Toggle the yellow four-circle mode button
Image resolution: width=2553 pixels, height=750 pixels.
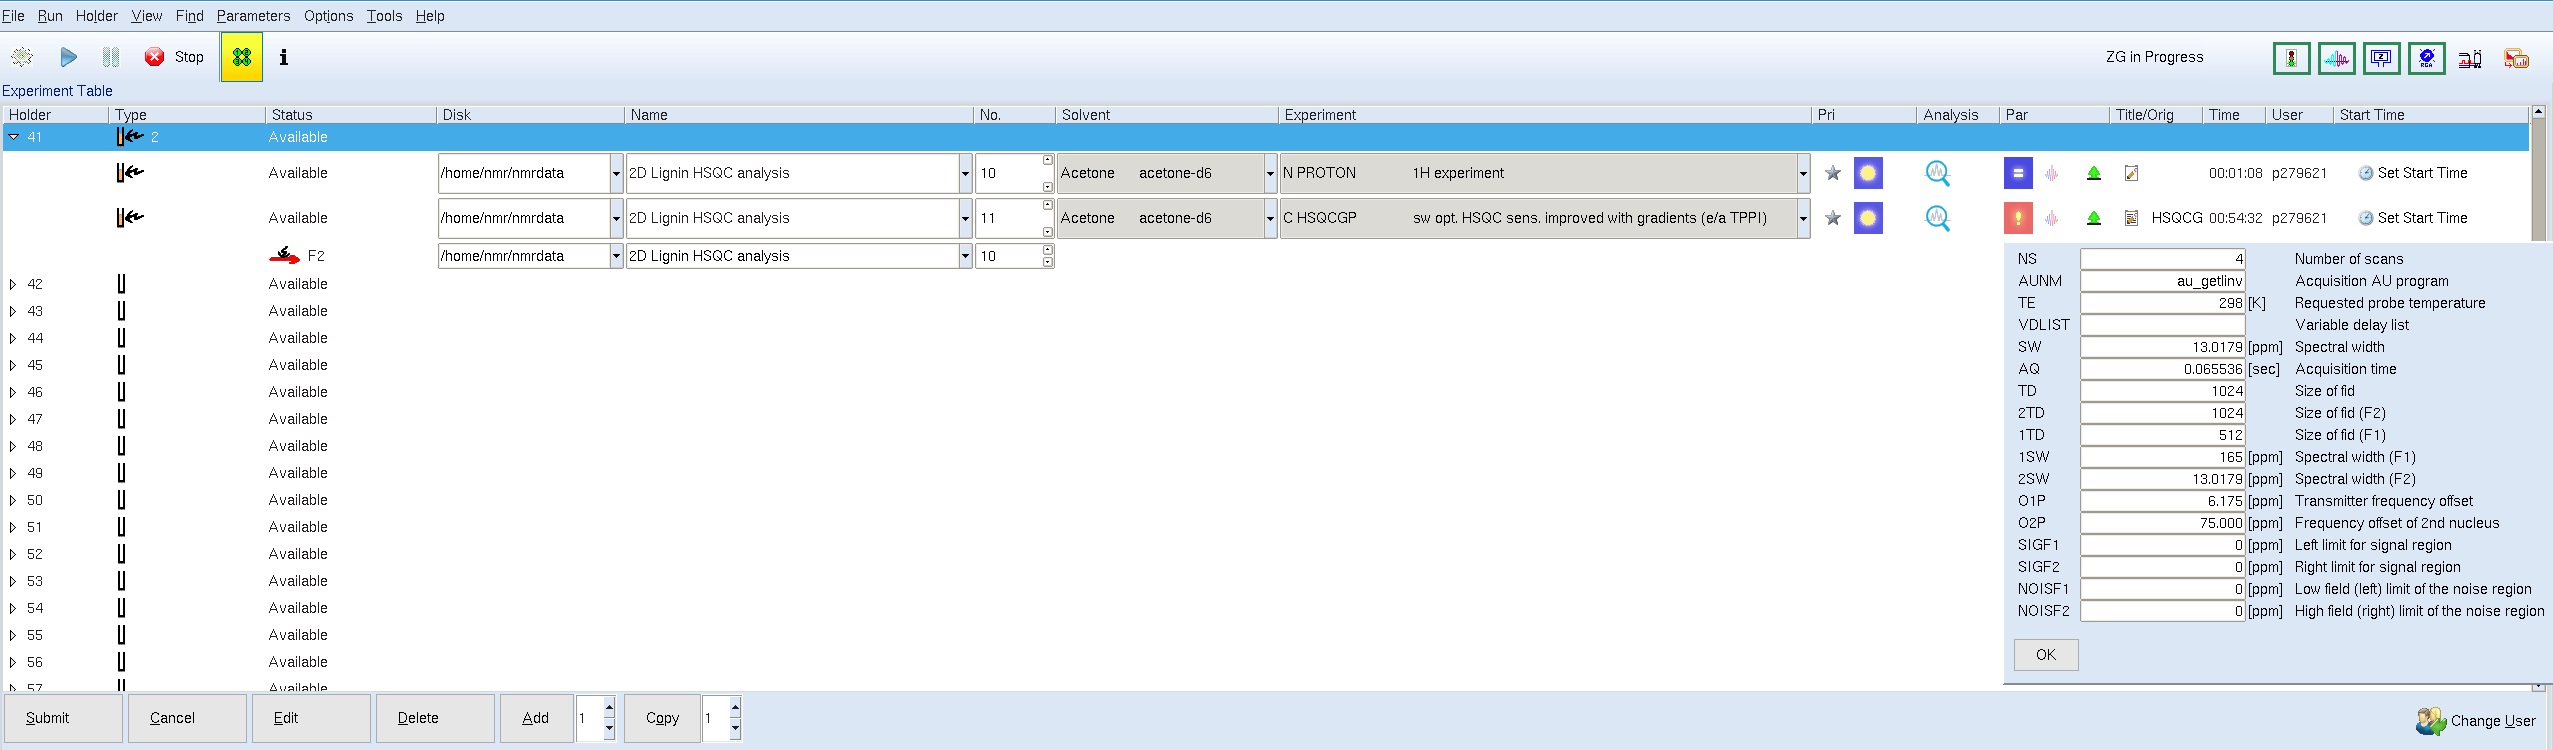point(242,57)
